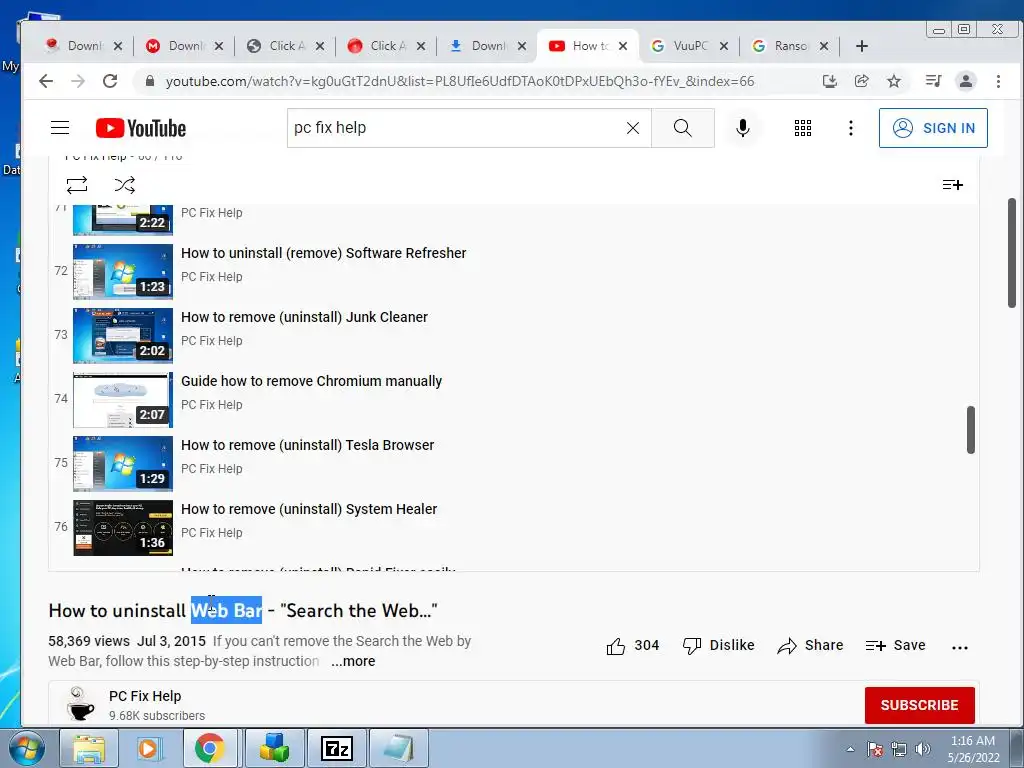Open the YouTube apps grid

[x=803, y=128]
